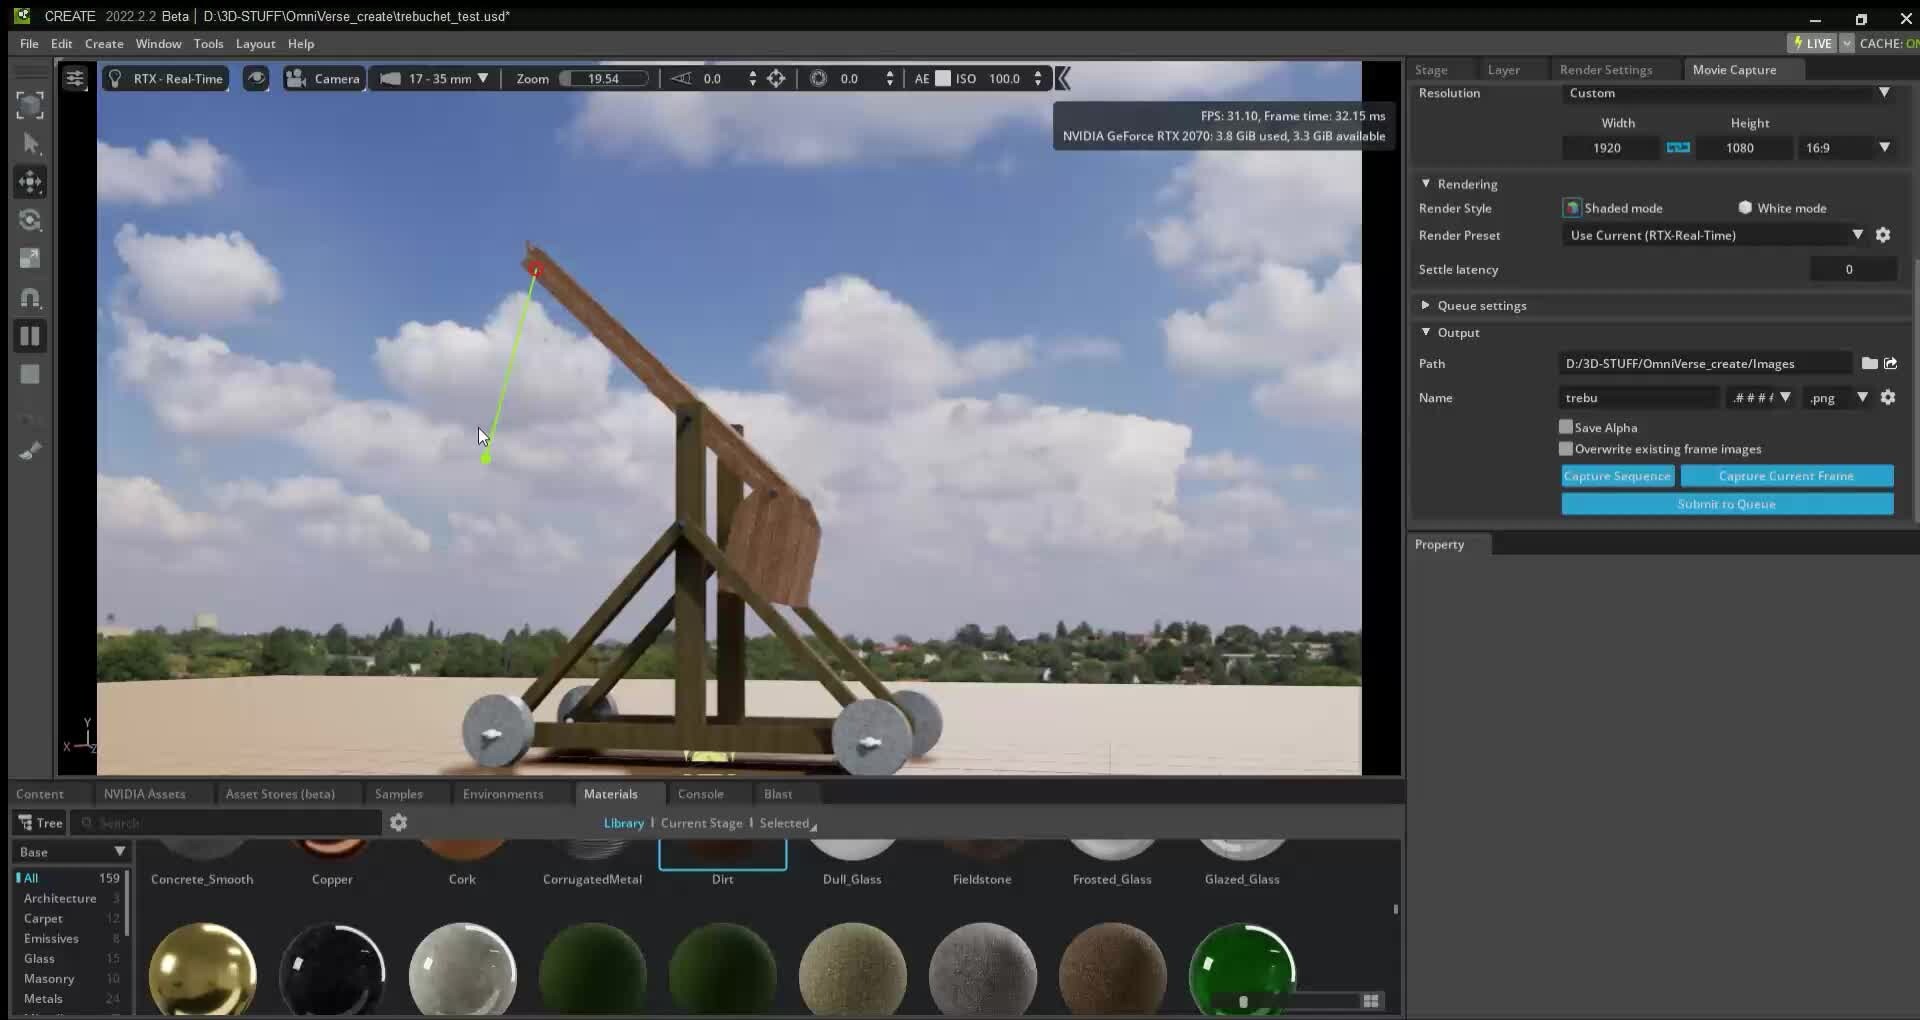Click the Stop playback icon
1920x1020 pixels.
(x=30, y=336)
